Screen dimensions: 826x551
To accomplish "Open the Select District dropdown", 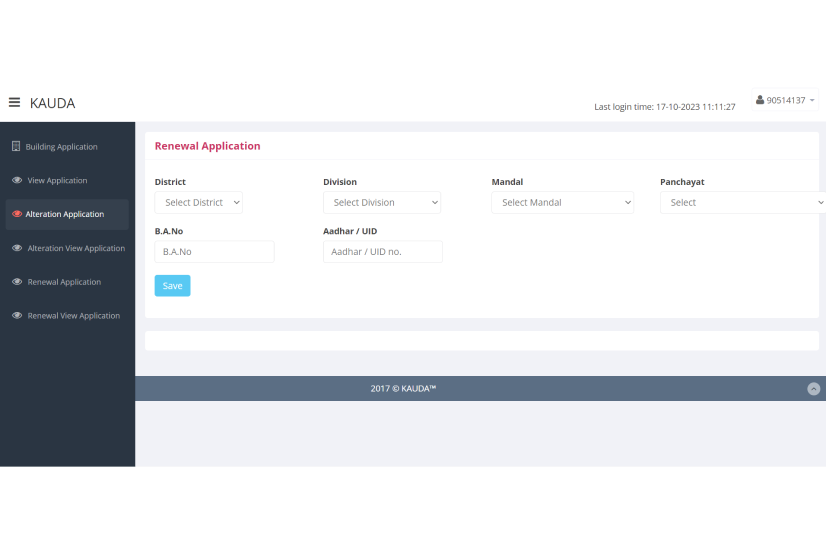I will pos(199,203).
